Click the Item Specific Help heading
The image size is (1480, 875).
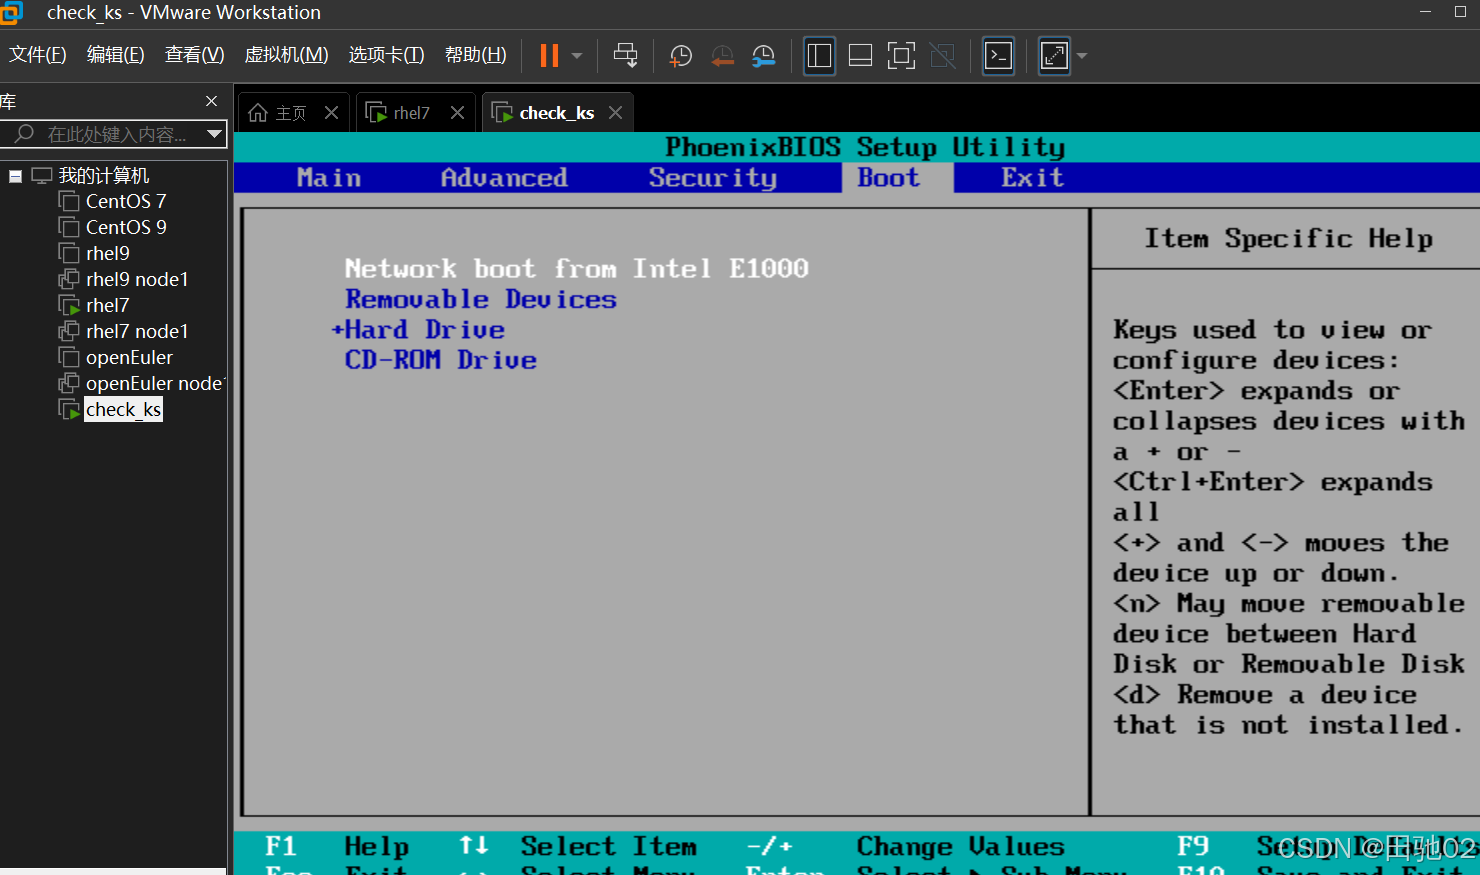1288,239
